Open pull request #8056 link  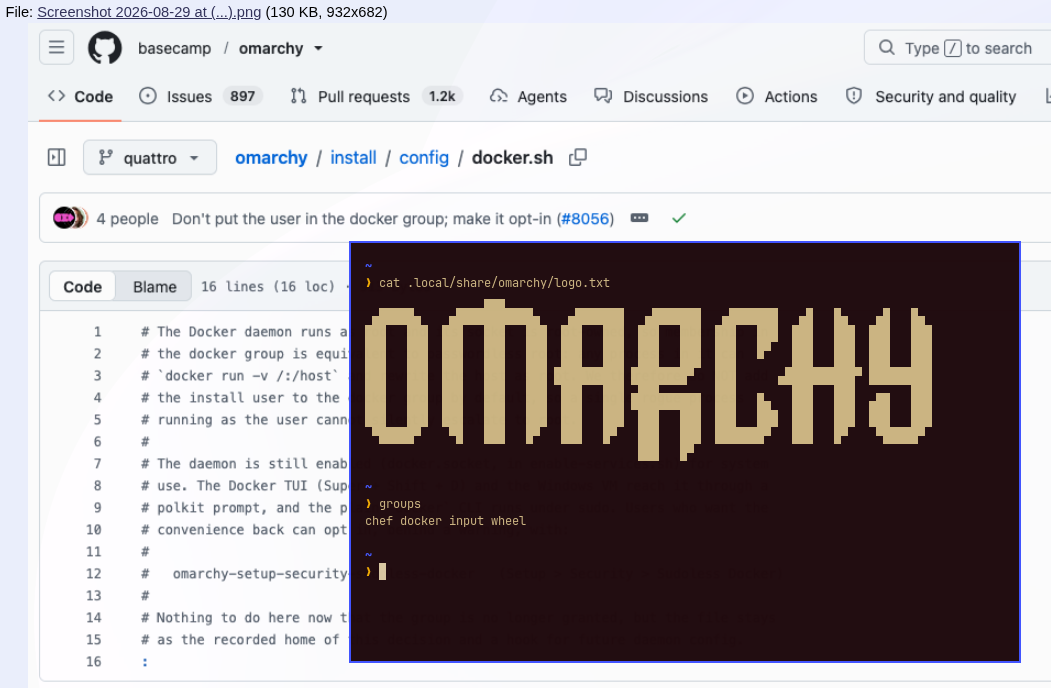point(585,219)
